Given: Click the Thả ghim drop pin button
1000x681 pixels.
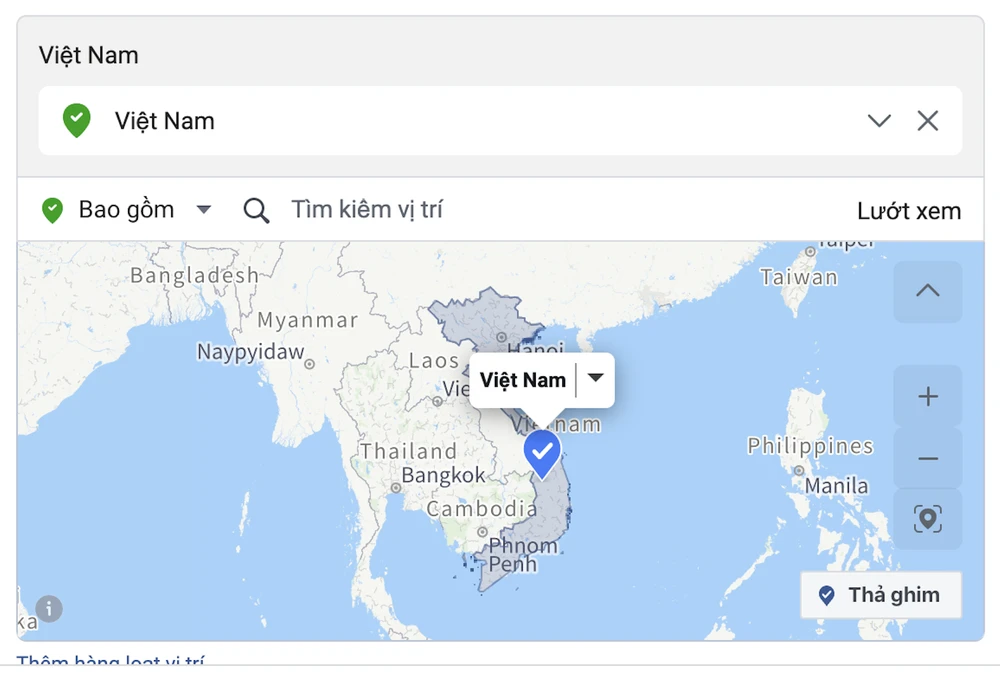Looking at the screenshot, I should [x=880, y=595].
